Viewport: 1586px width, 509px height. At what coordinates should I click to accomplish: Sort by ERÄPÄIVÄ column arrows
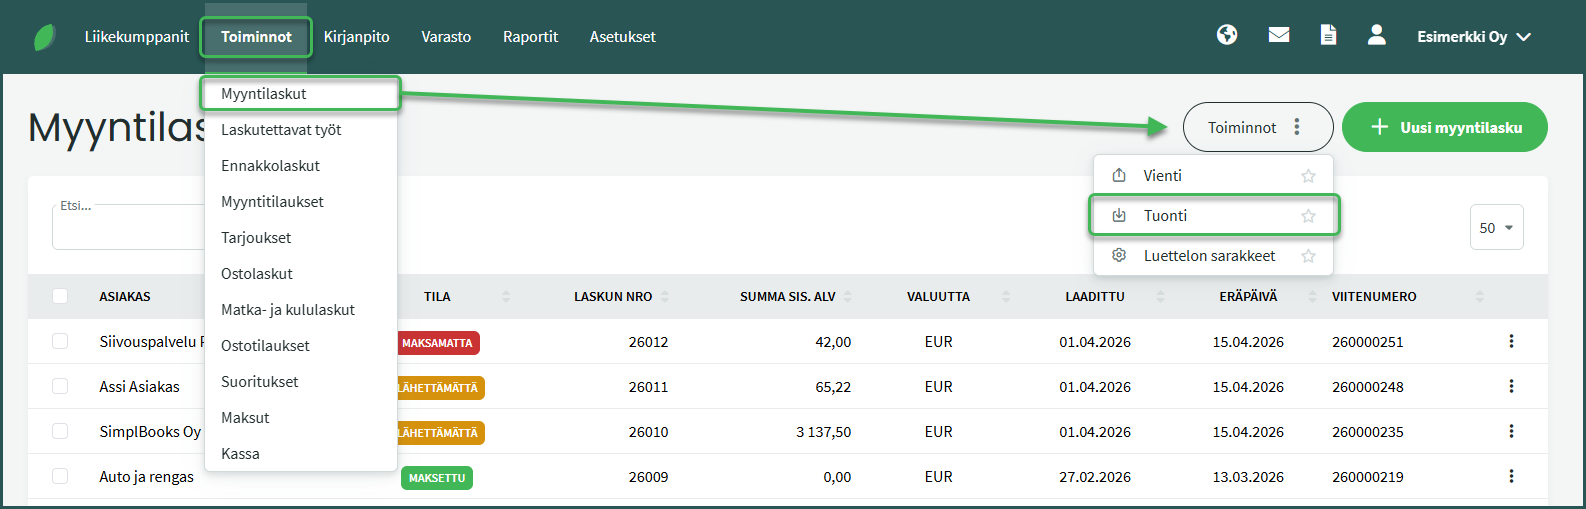tap(1313, 296)
